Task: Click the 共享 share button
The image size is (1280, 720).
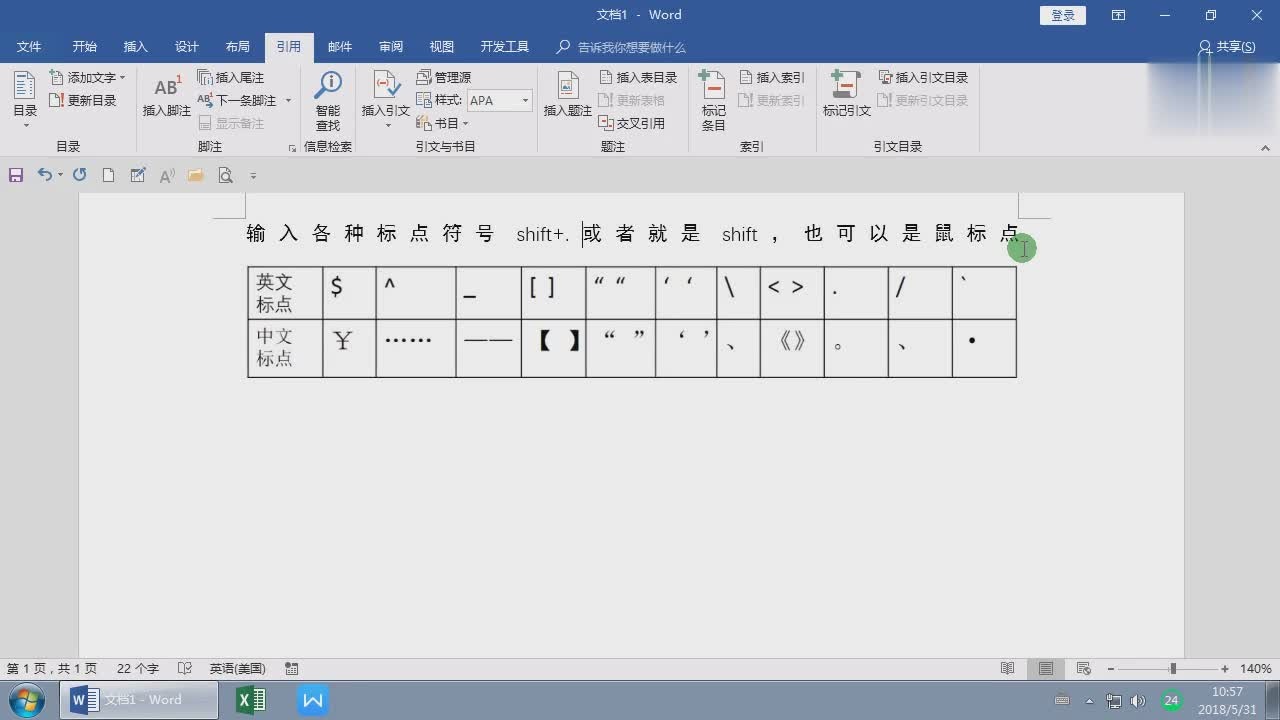Action: [1227, 47]
